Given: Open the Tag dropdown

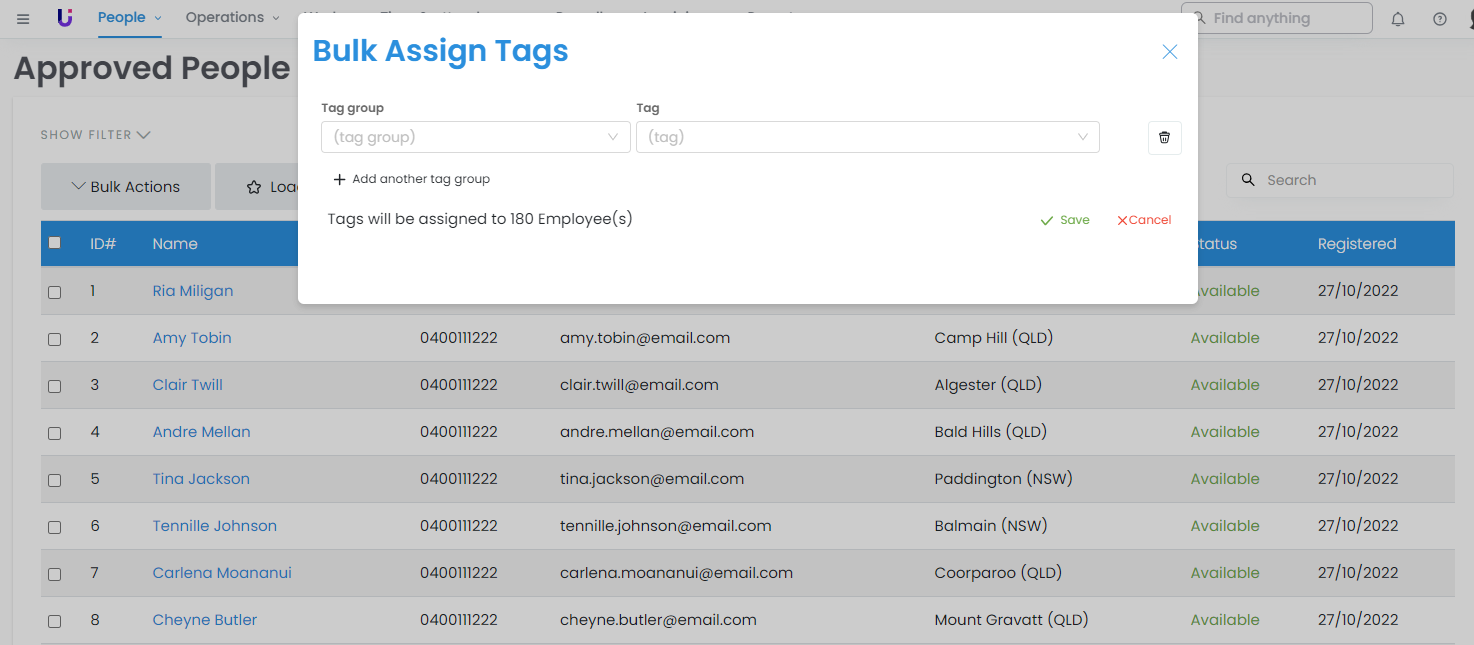Looking at the screenshot, I should [x=867, y=137].
